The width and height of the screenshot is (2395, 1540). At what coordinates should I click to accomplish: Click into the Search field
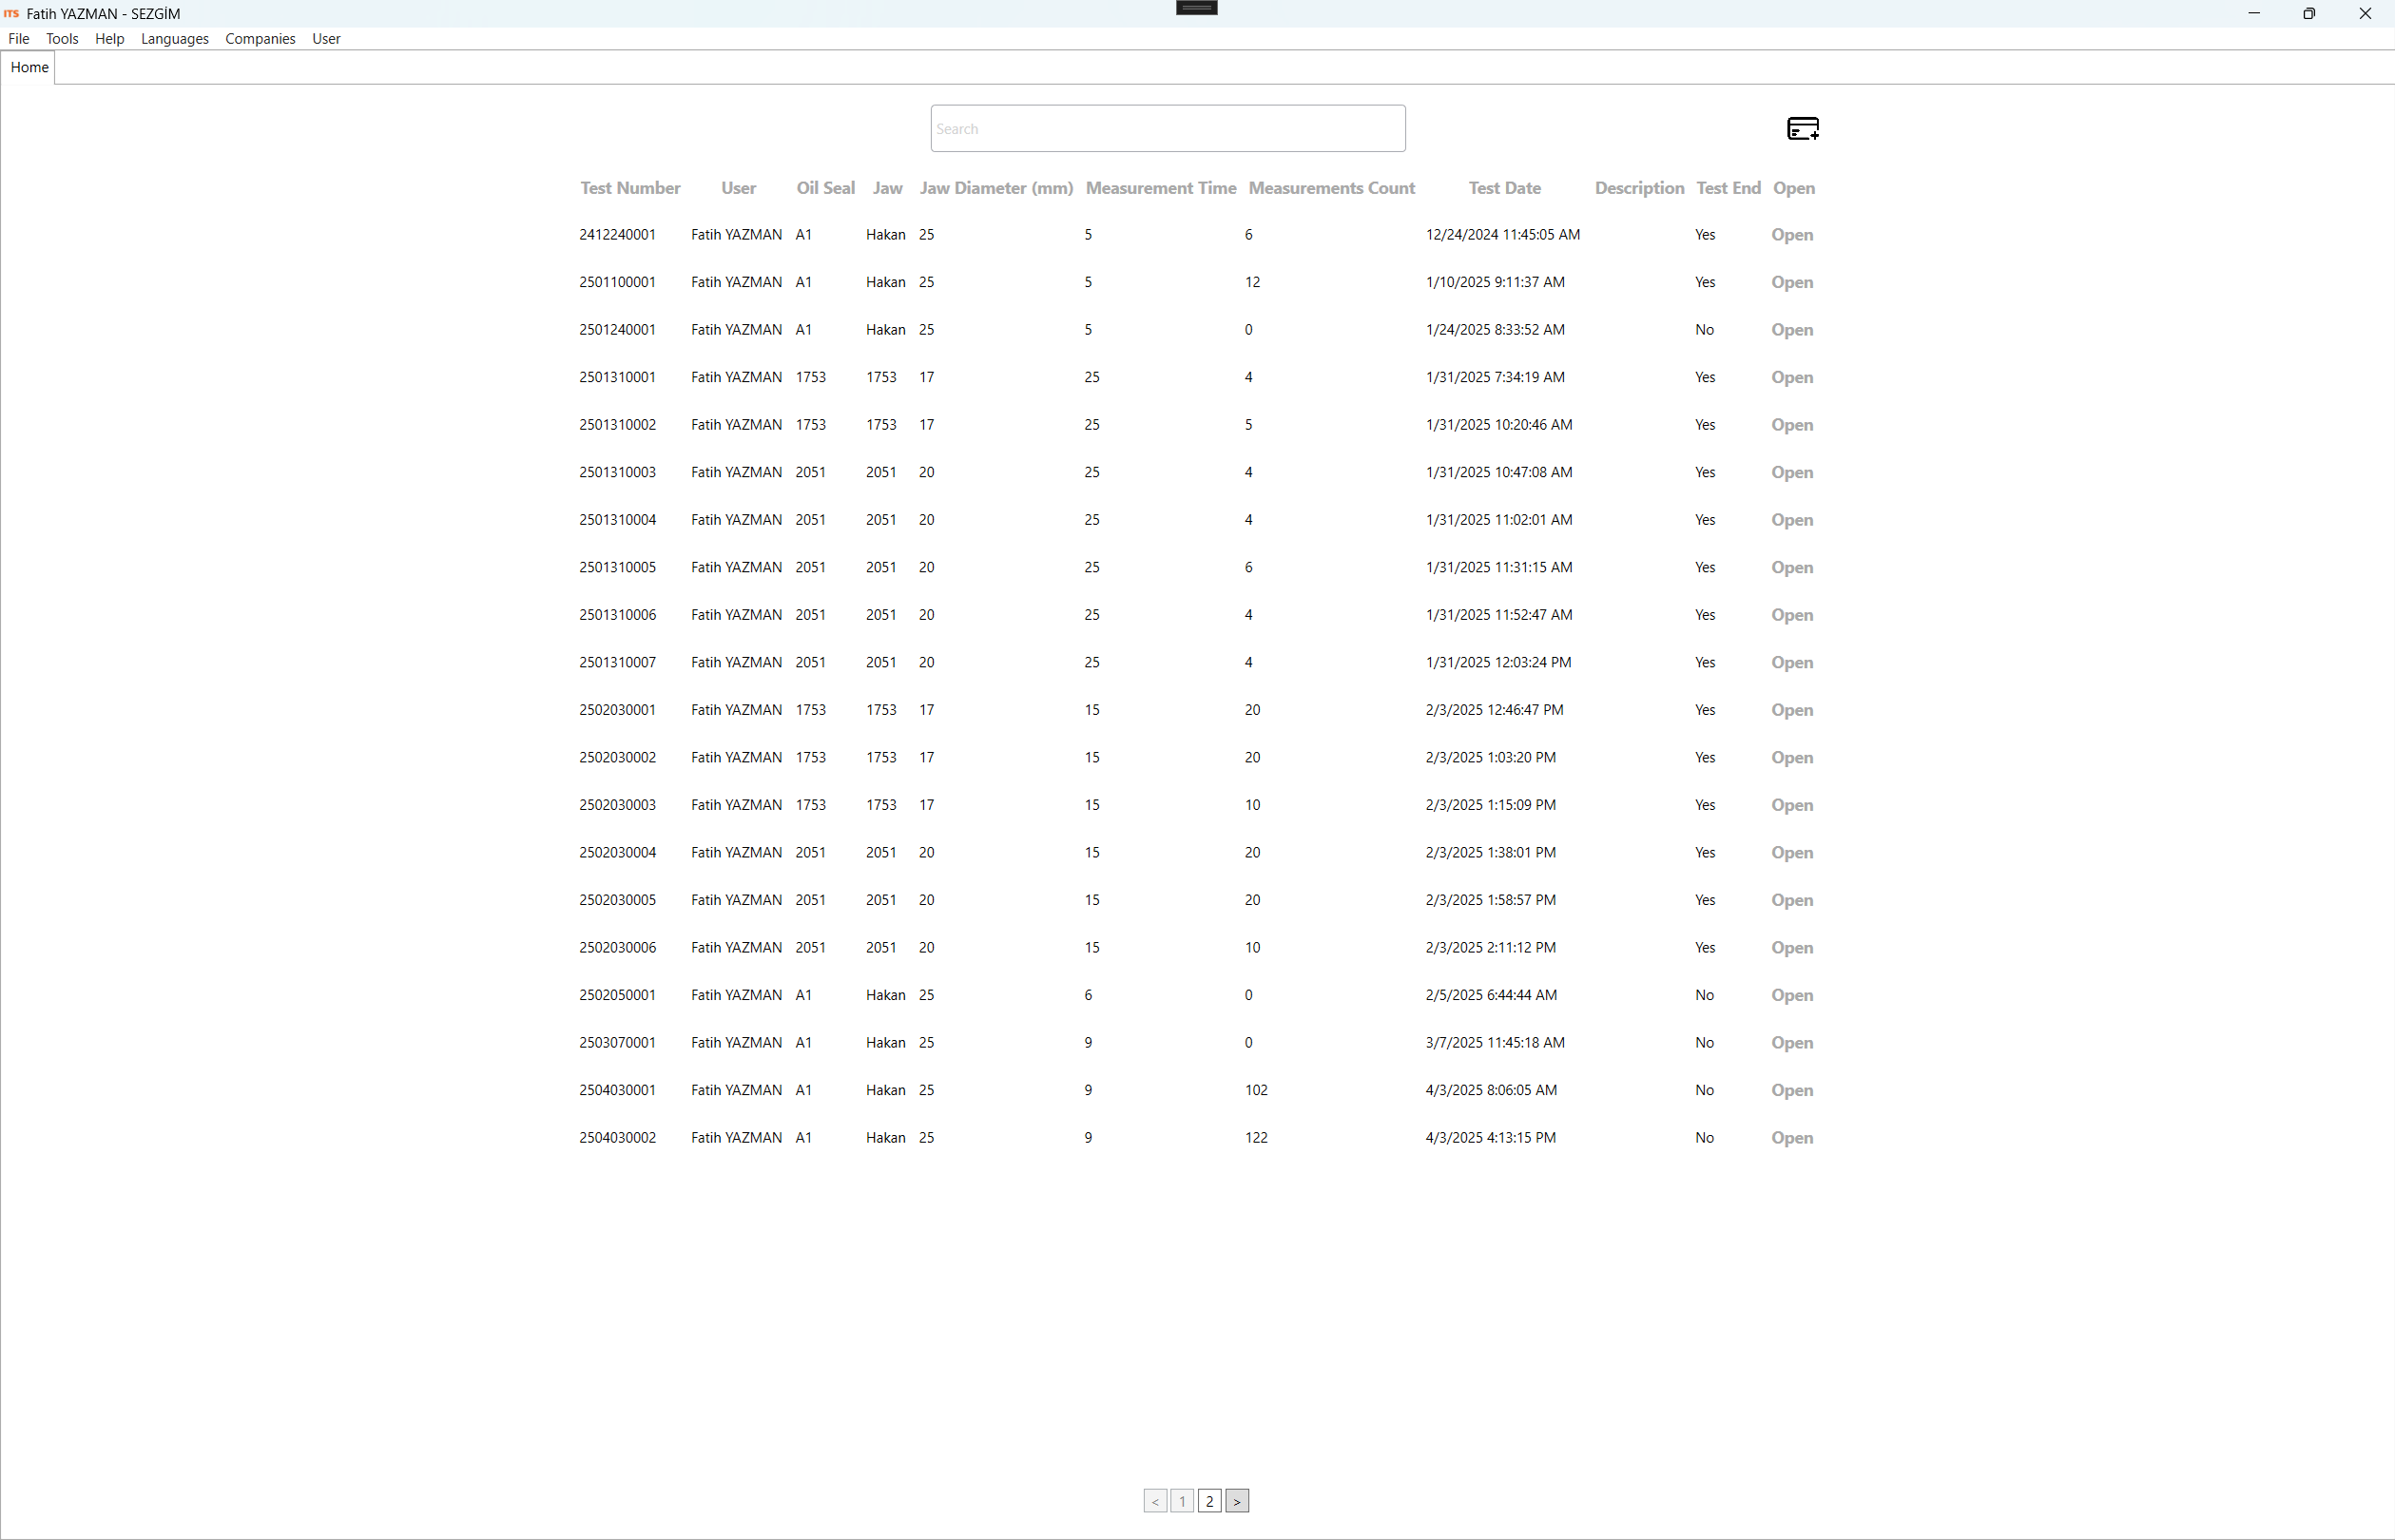point(1167,129)
